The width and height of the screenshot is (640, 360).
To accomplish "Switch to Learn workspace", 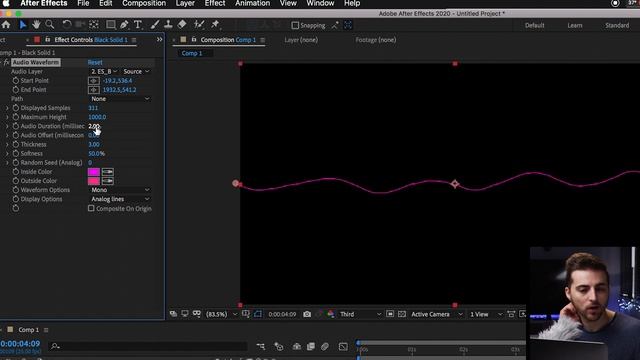I will point(575,25).
